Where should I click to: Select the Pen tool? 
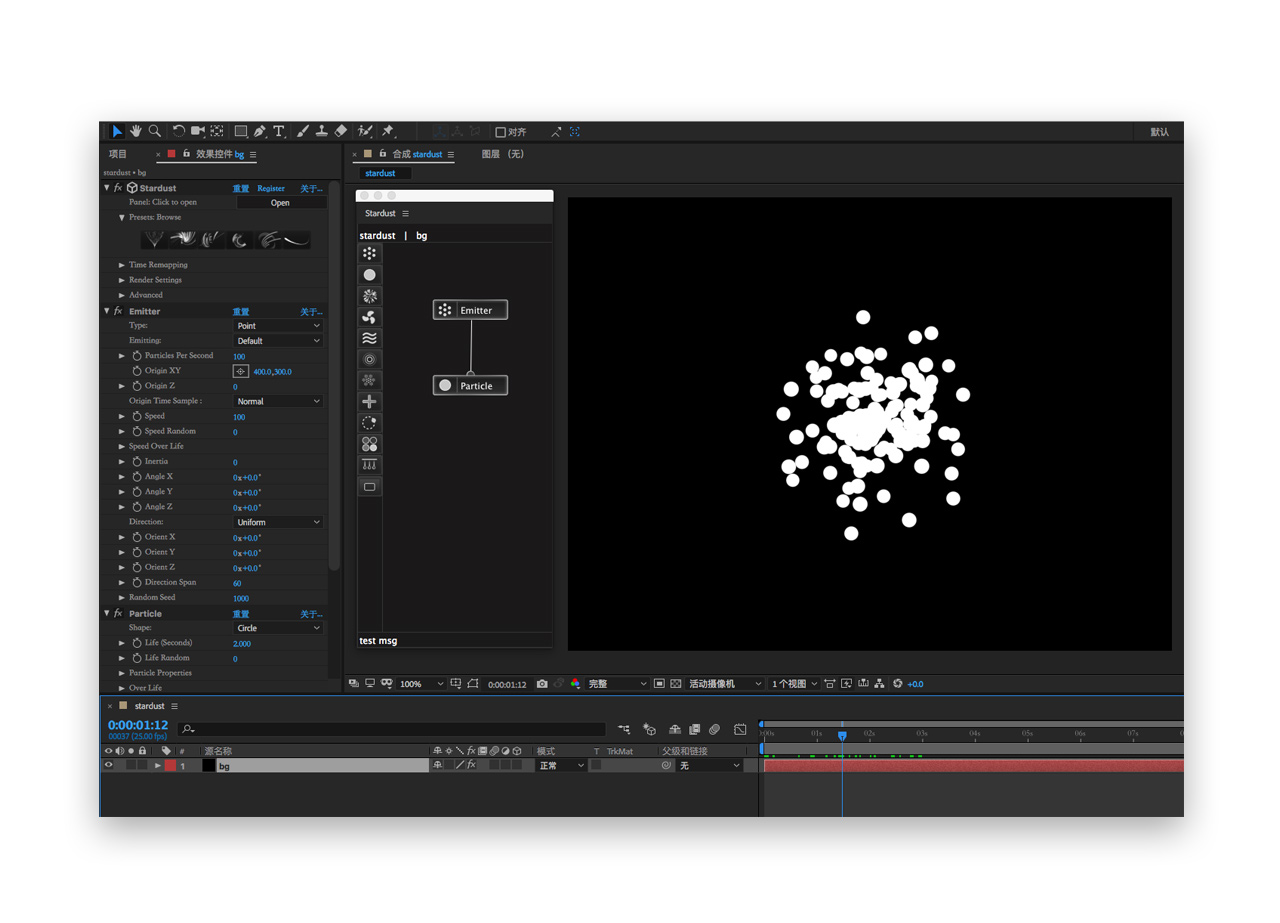260,131
